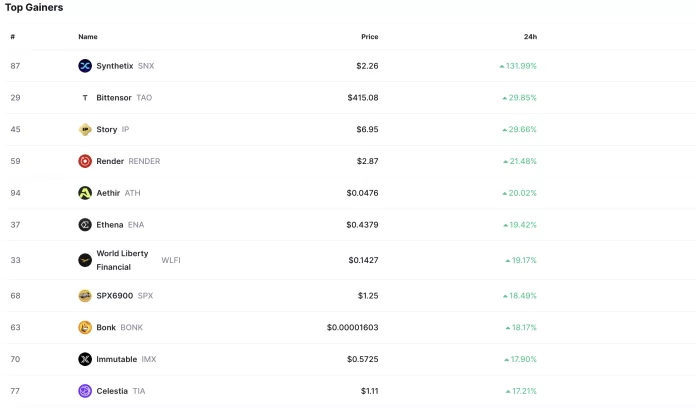Click the World Liberty Financial icon

click(x=85, y=260)
